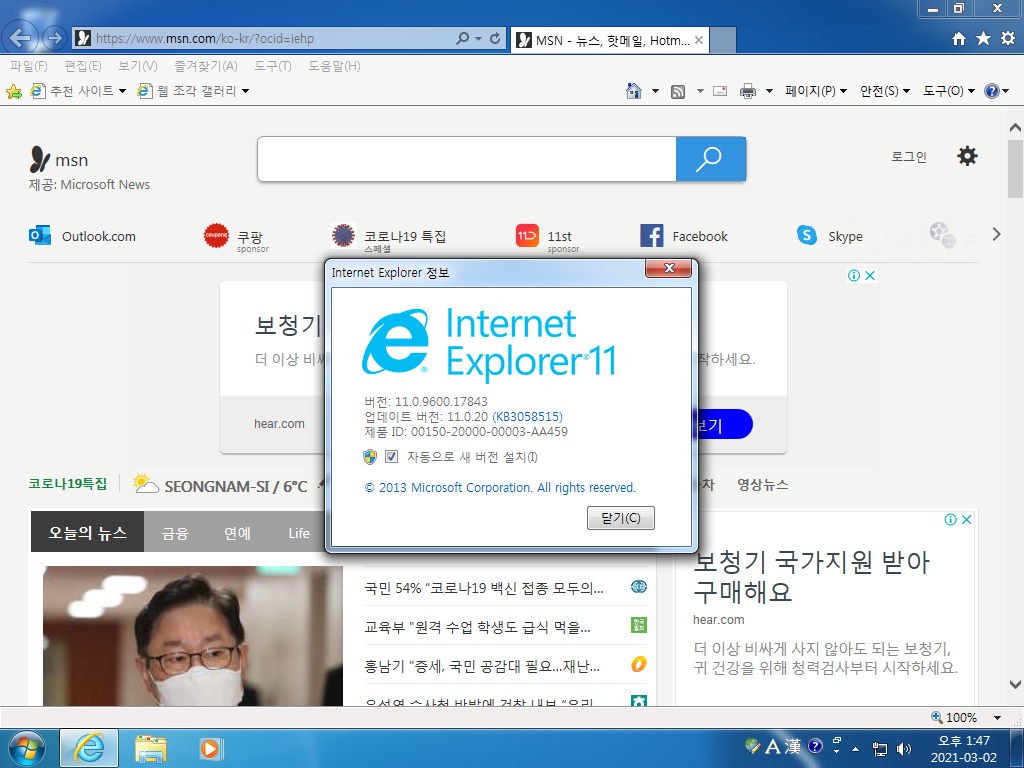Viewport: 1024px width, 768px height.
Task: Open 페이지(P) dropdown menu
Action: [816, 91]
